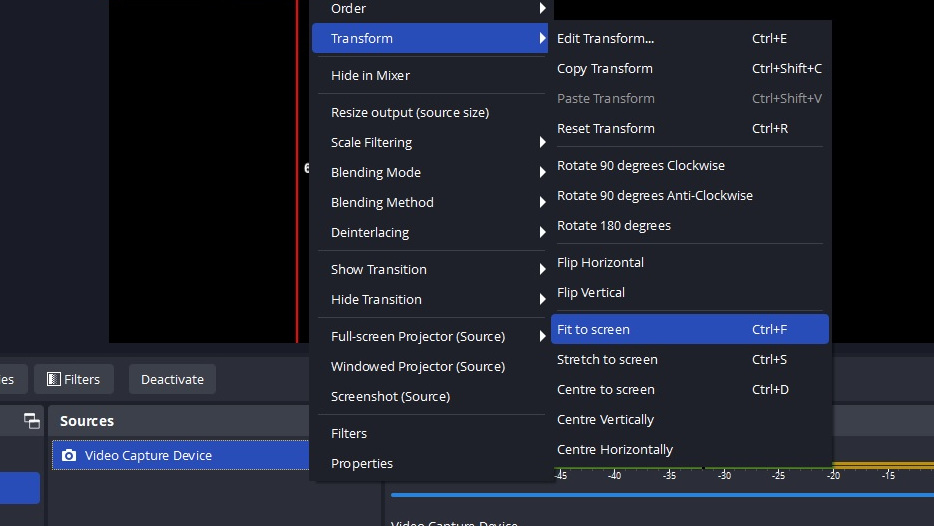Expand the Scale Filtering submenu arrow

coord(542,142)
